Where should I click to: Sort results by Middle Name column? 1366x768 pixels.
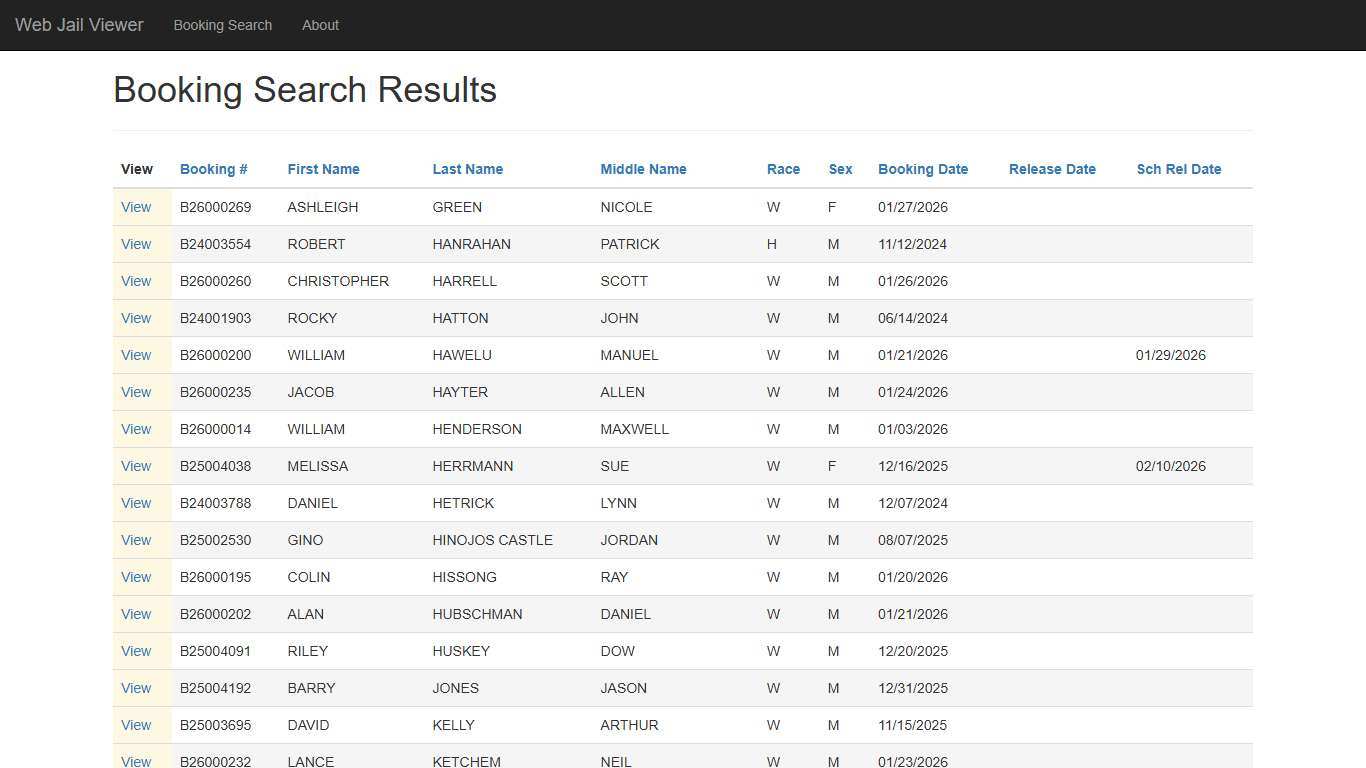[643, 169]
